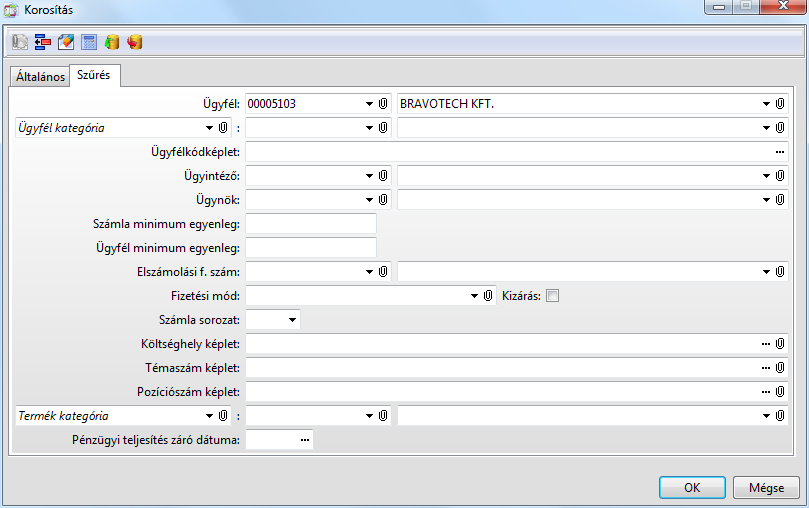Open the Termék kategória code dropdown arrow
Image resolution: width=809 pixels, height=508 pixels.
coord(369,416)
